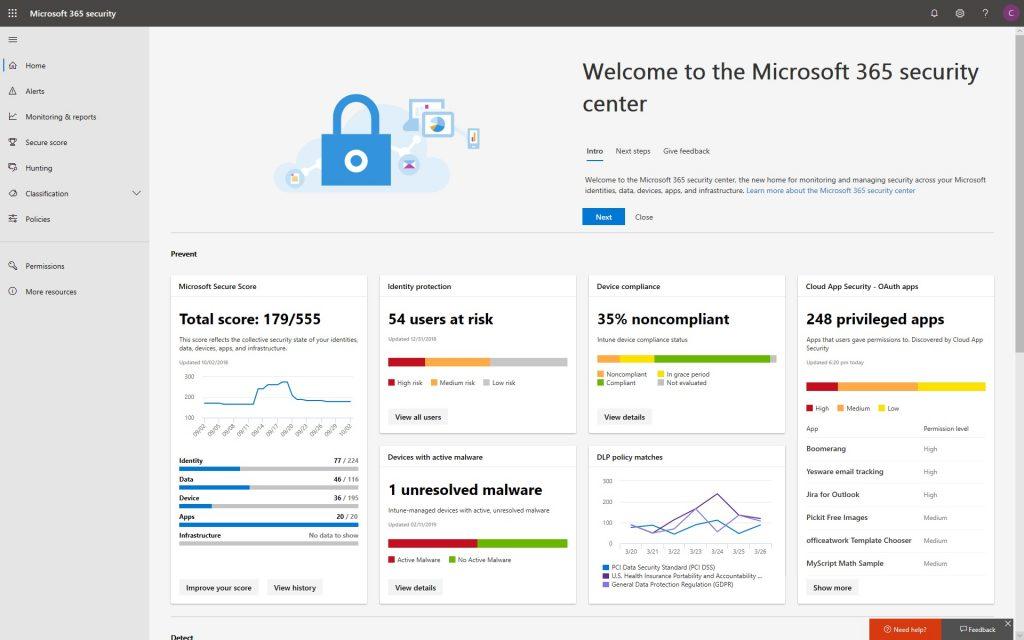Open the notifications bell

(x=934, y=13)
